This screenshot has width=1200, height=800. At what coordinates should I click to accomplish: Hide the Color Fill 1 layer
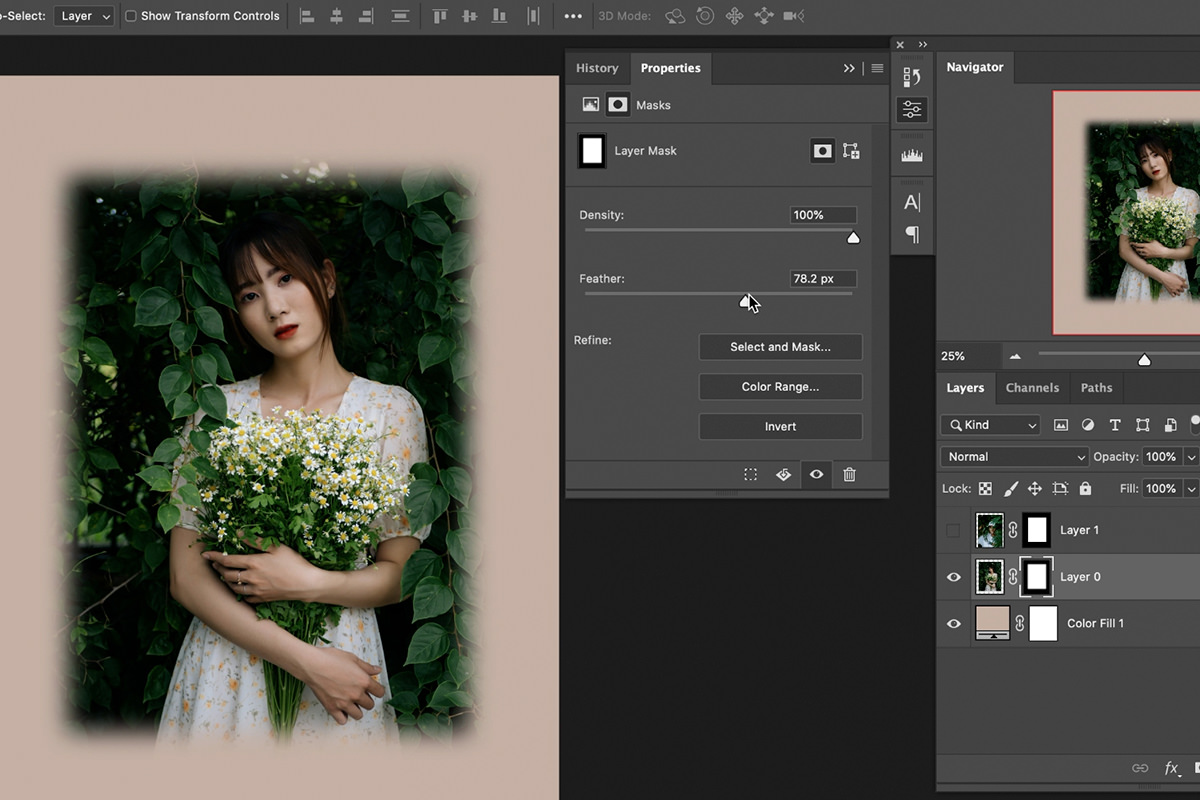pyautogui.click(x=953, y=623)
